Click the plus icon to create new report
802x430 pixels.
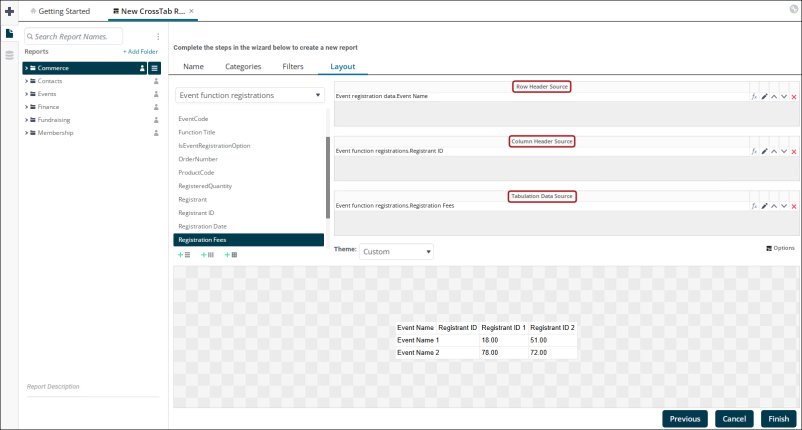tap(9, 11)
